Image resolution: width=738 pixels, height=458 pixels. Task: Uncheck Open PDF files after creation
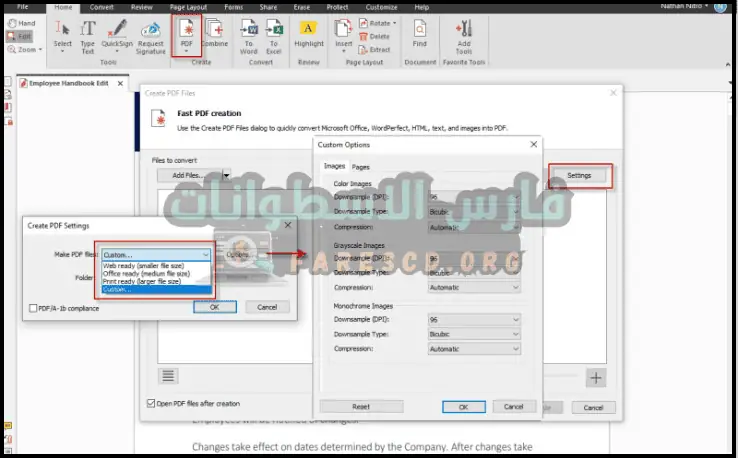[151, 404]
